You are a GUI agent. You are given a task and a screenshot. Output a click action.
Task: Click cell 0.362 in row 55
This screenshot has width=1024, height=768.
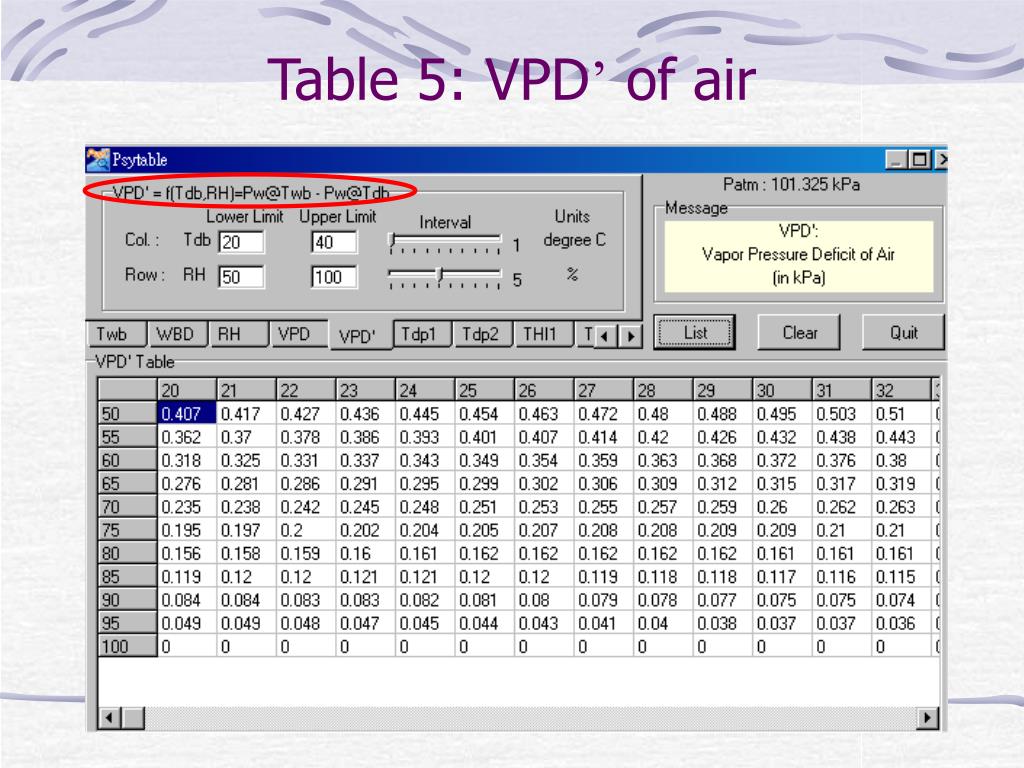[187, 437]
